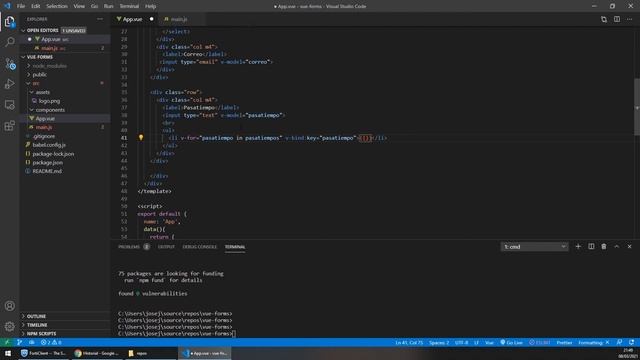Create a new terminal with plus icon
Image resolution: width=640 pixels, height=360 pixels.
[578, 247]
